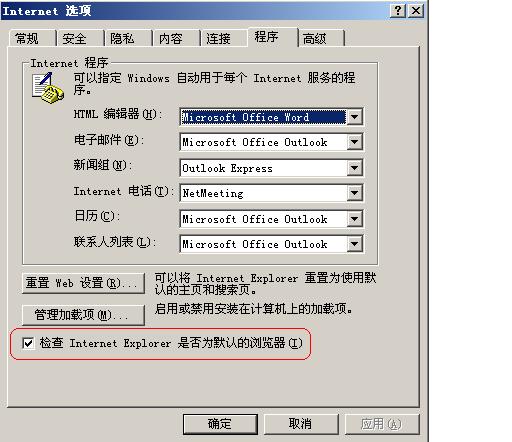Screen dimensions: 512x442
Task: Switch to the 安全 tab
Action: (x=80, y=38)
